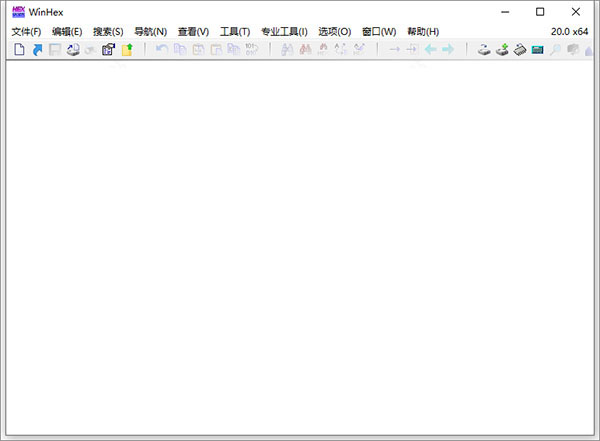Image resolution: width=600 pixels, height=441 pixels.
Task: Open the 文件(F) menu
Action: point(26,32)
